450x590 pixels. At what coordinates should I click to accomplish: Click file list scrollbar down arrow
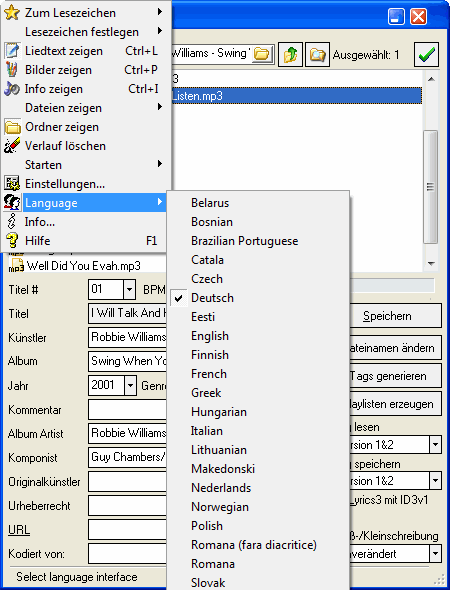431,263
